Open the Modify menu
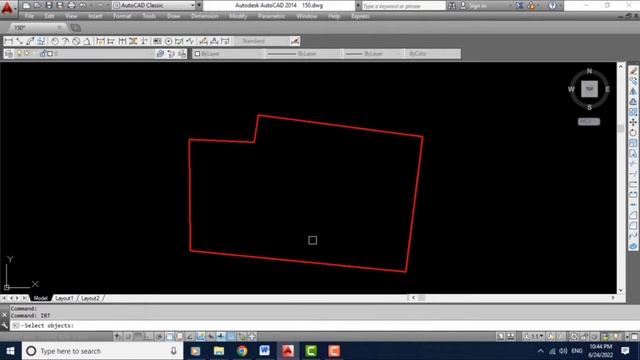 (238, 16)
